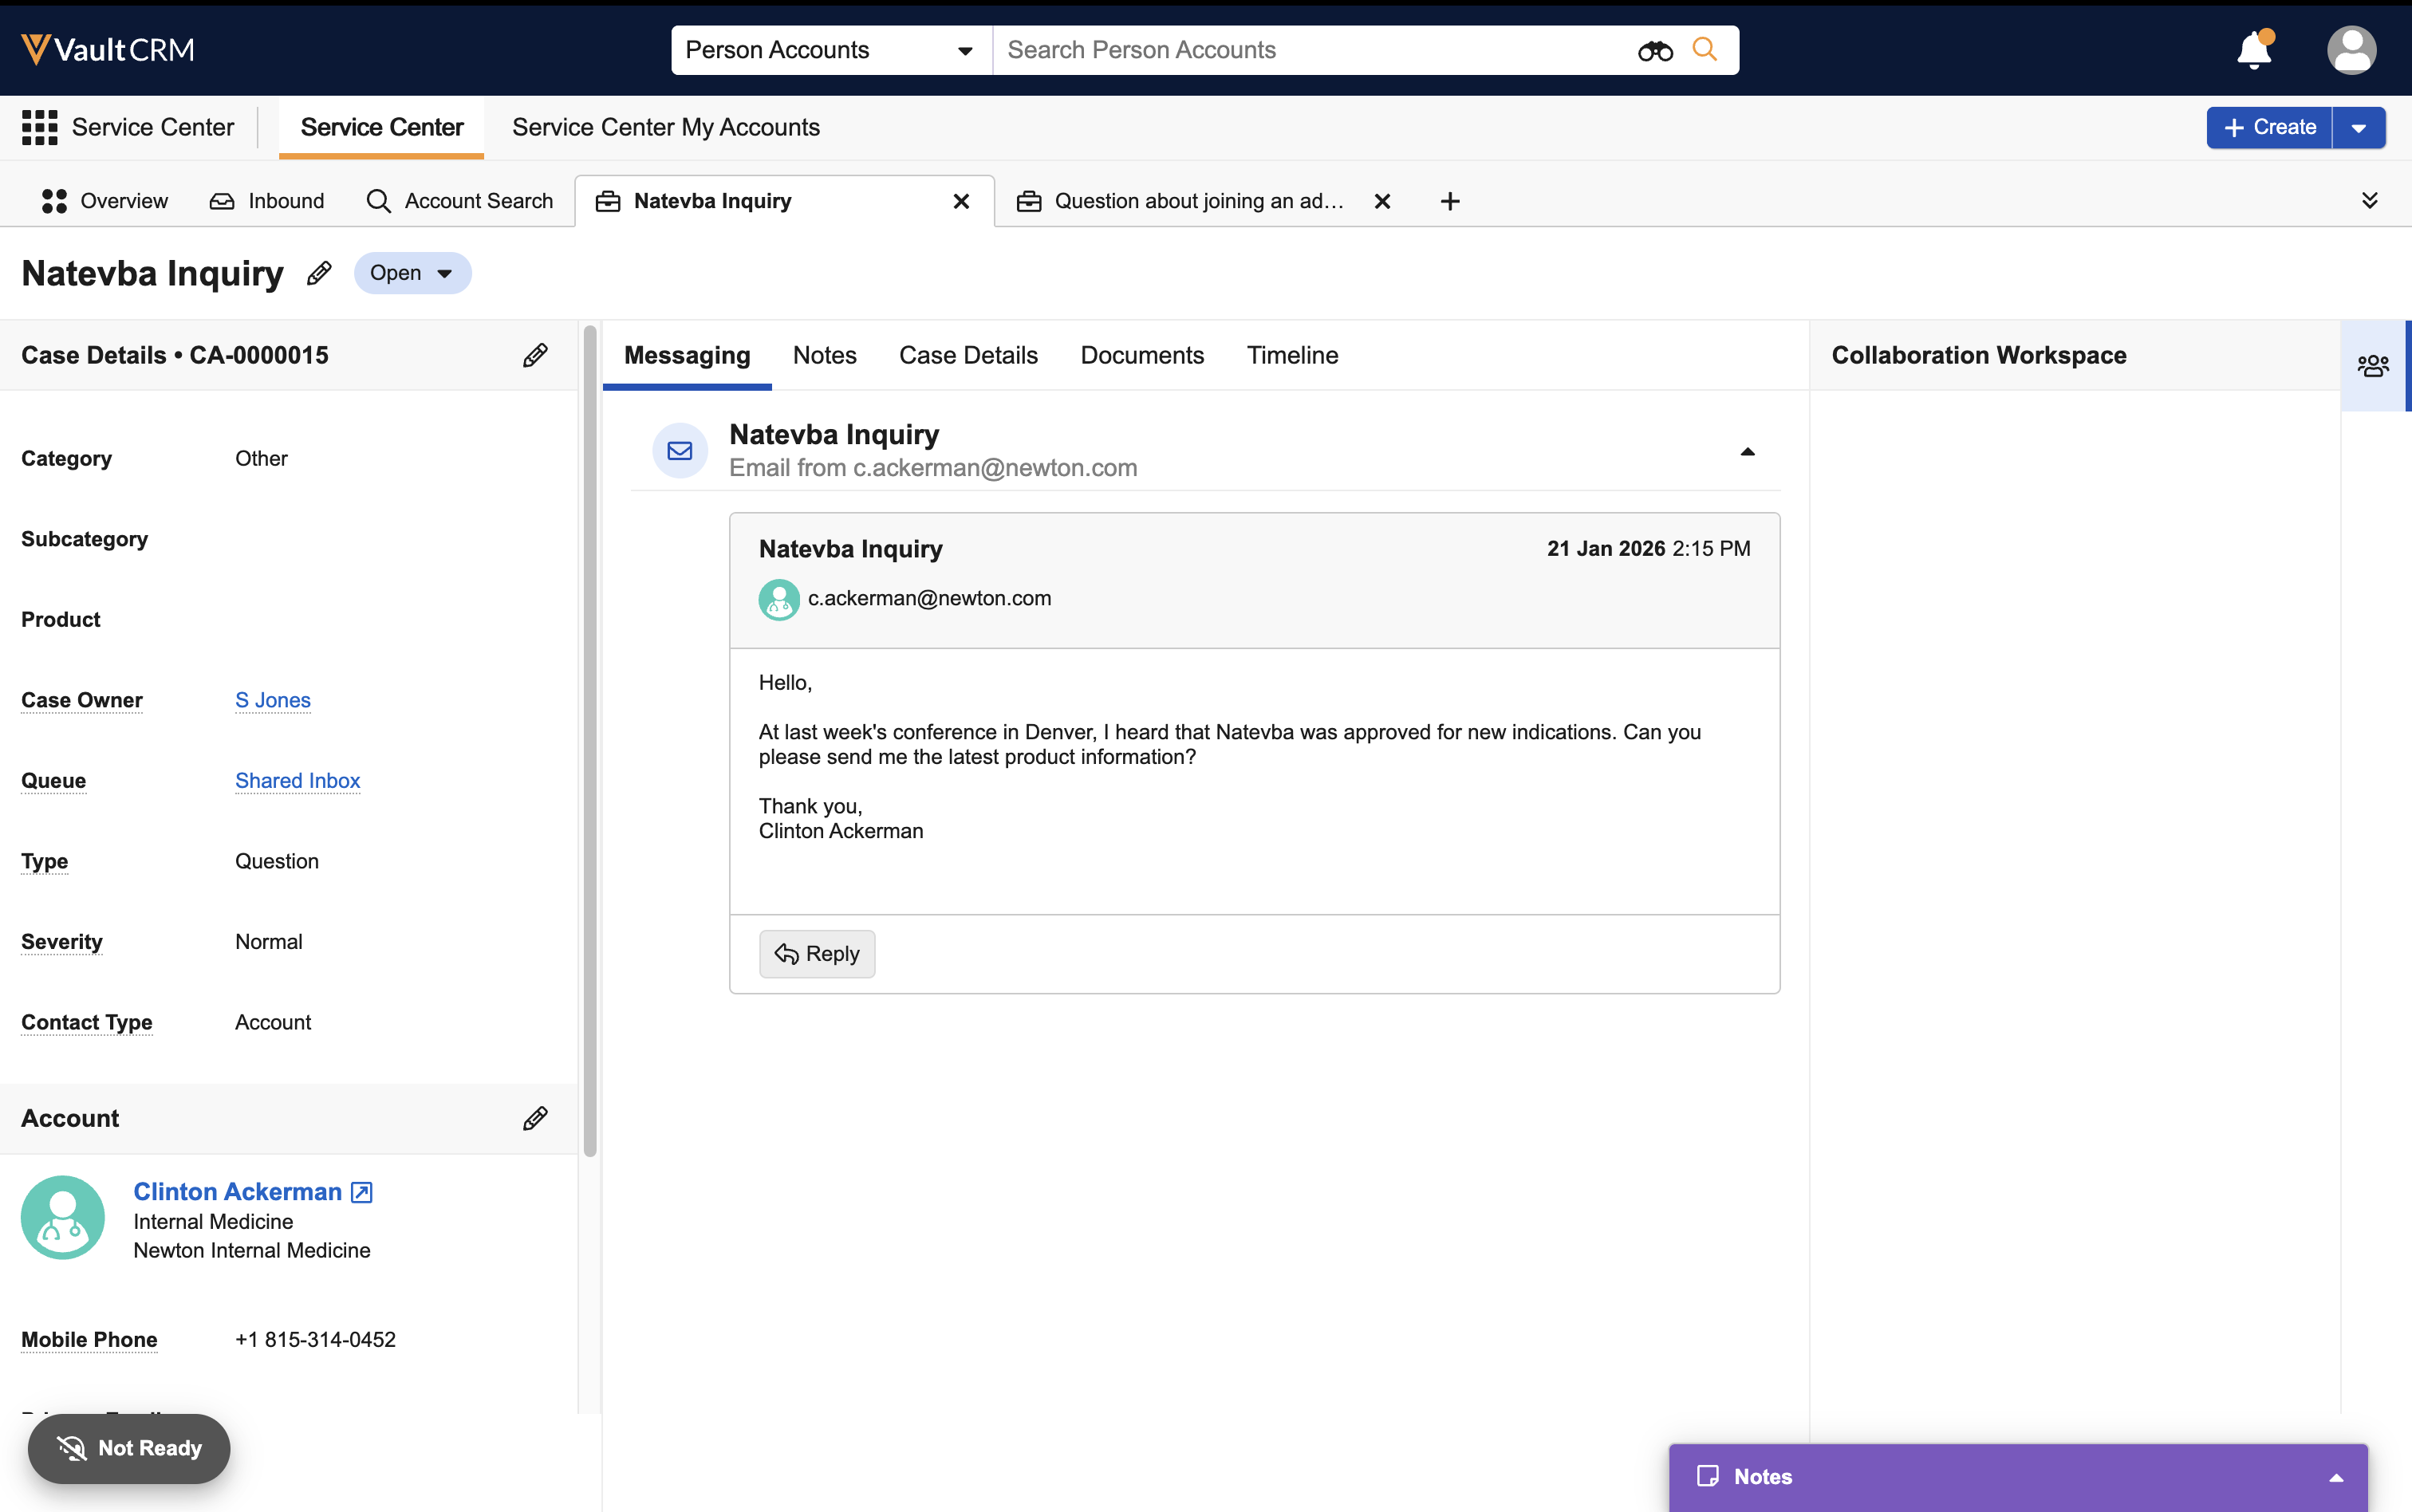Click the Search Person Accounts field
Image resolution: width=2412 pixels, height=1512 pixels.
[1310, 50]
